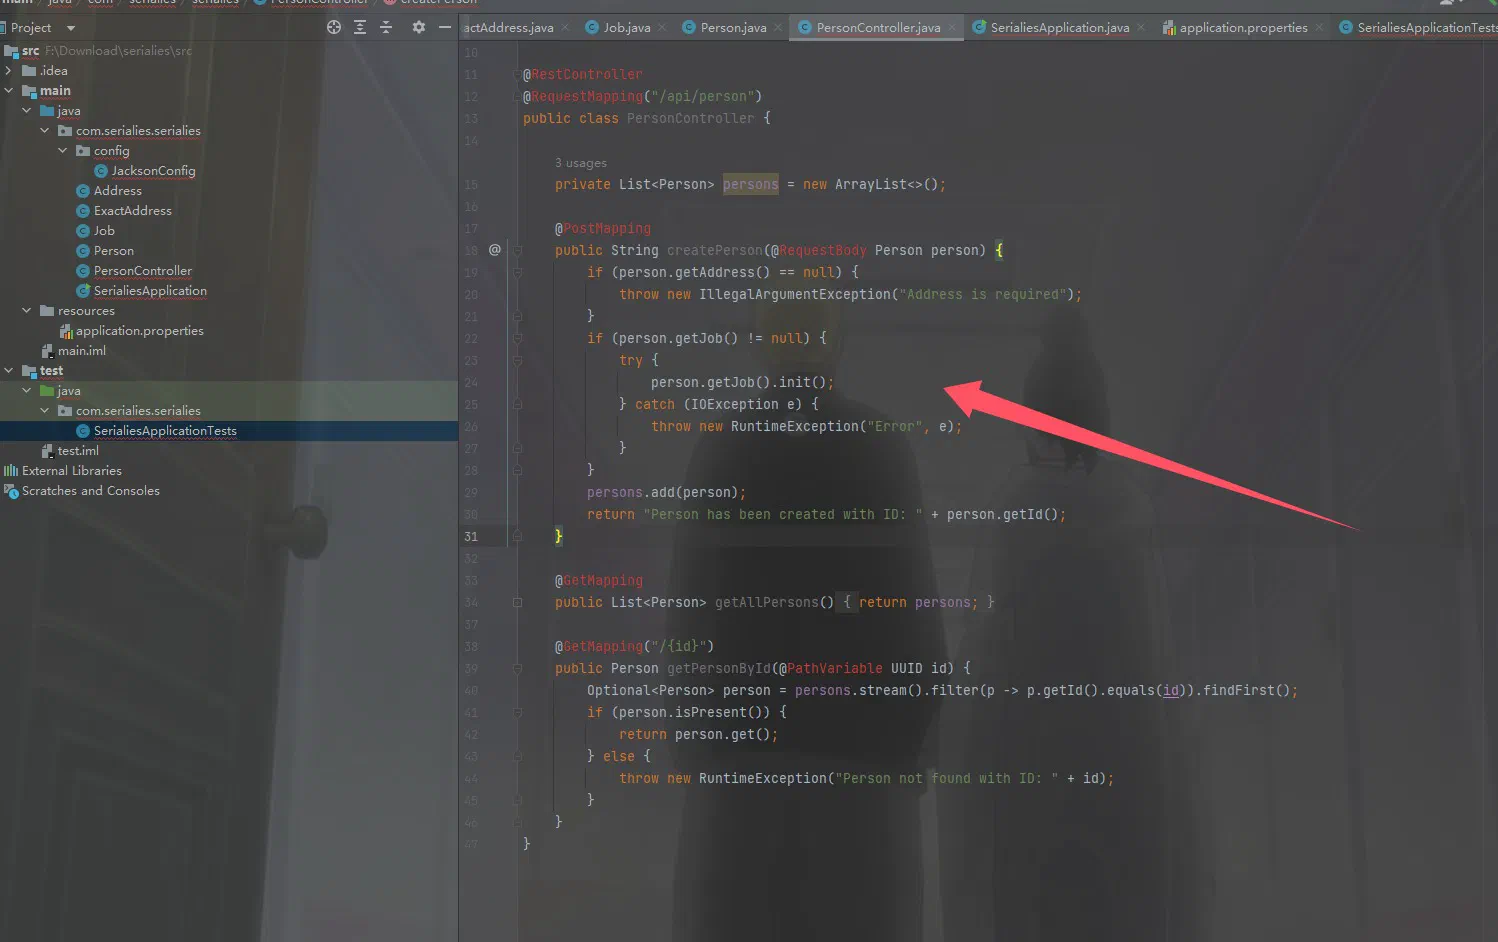The image size is (1498, 942).
Task: Hide the Project tool window
Action: (445, 27)
